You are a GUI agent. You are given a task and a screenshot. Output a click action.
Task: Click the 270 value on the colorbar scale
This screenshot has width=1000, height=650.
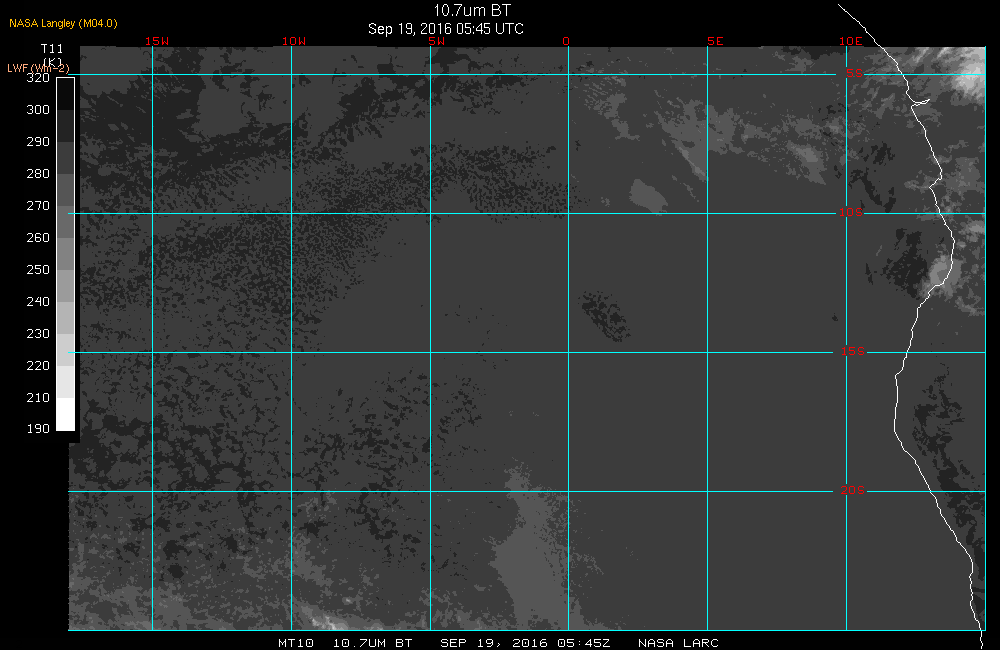pos(38,205)
